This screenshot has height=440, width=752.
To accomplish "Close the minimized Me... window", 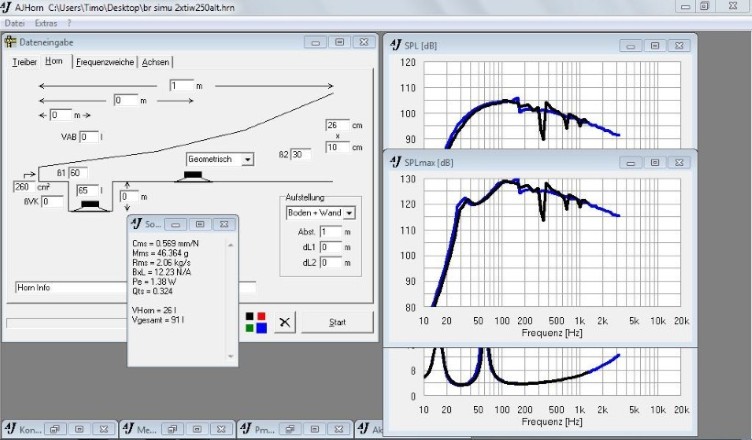I will click(x=221, y=429).
